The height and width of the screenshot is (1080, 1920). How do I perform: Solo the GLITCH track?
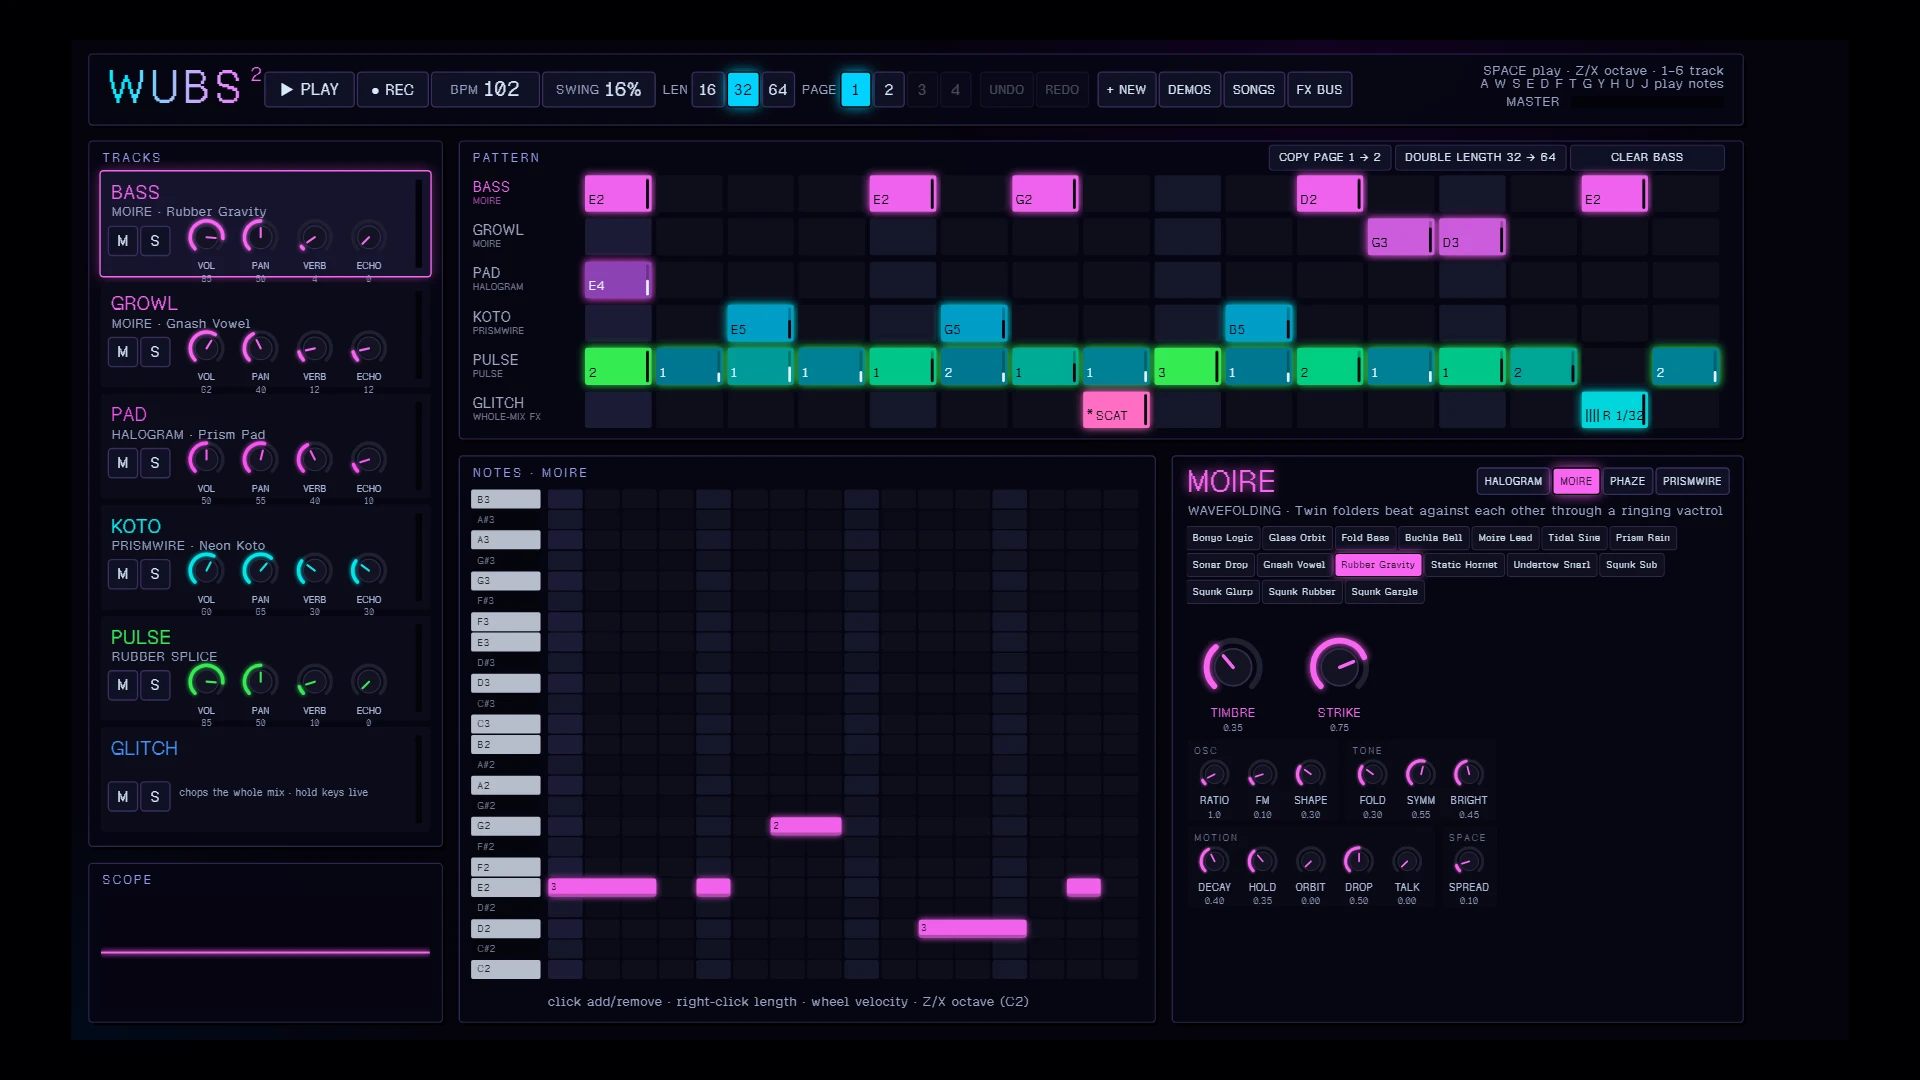click(x=155, y=797)
